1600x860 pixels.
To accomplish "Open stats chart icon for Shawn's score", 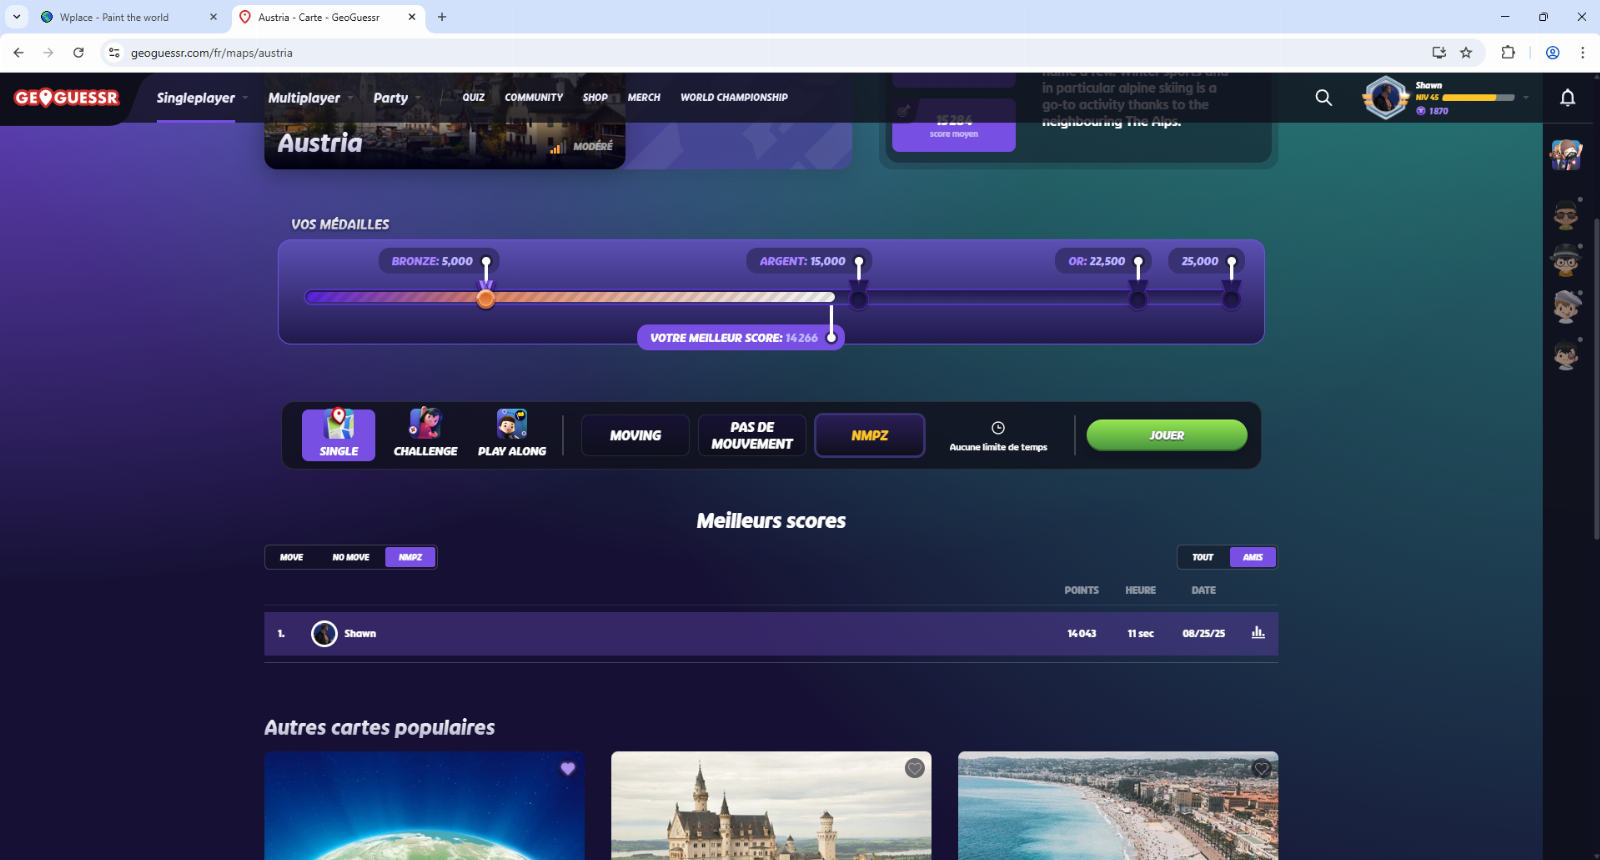I will (1258, 633).
